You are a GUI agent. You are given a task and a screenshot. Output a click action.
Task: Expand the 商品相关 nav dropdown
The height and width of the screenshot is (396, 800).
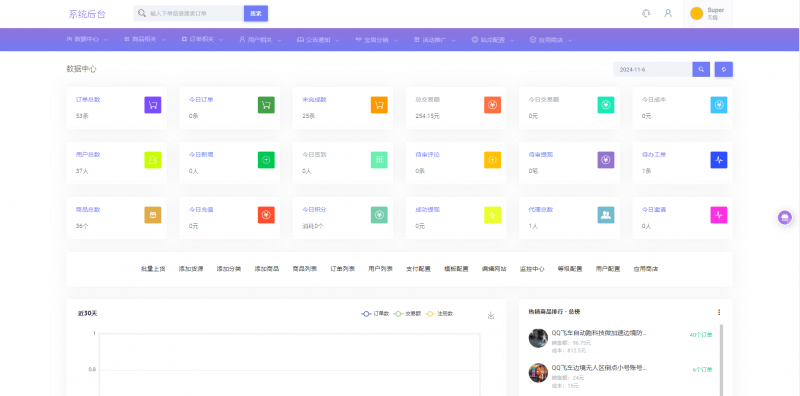pos(145,39)
